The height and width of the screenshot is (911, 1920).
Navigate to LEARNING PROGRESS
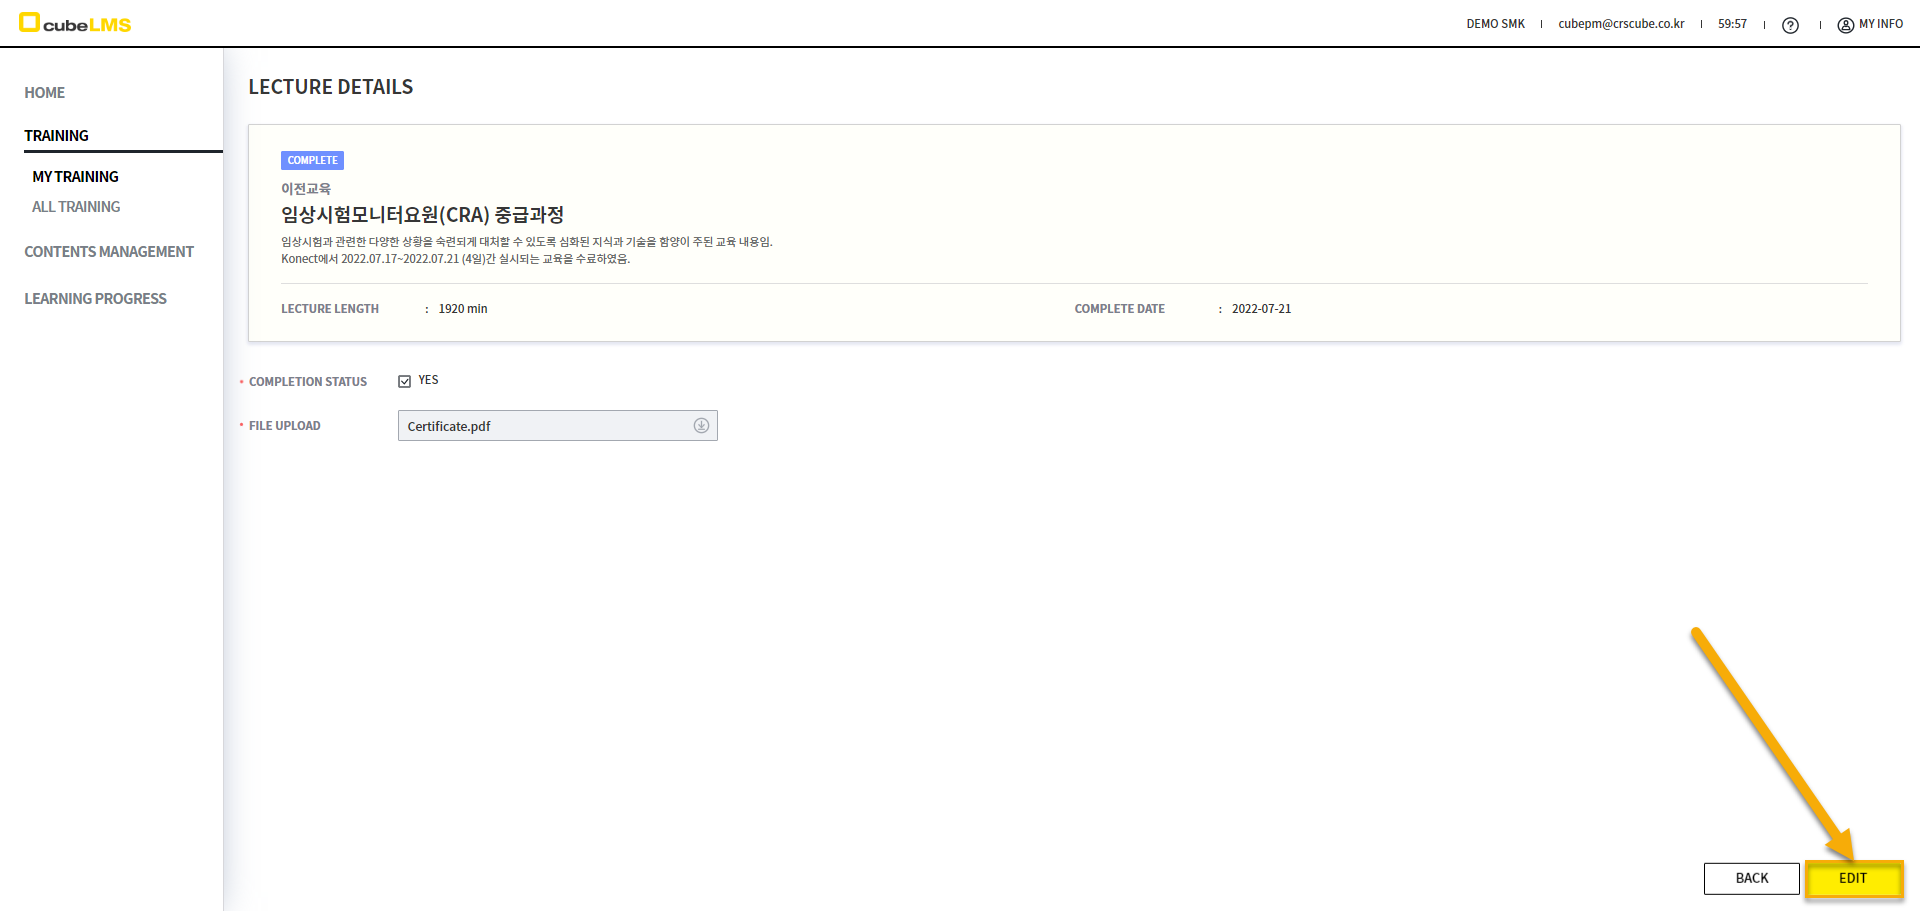pyautogui.click(x=96, y=299)
